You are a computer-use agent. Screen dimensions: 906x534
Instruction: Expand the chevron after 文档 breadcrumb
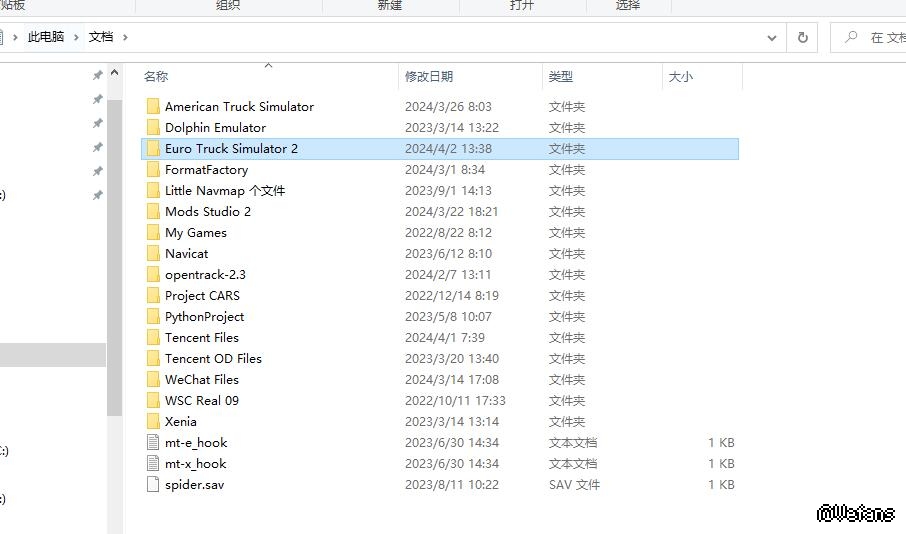tap(125, 37)
